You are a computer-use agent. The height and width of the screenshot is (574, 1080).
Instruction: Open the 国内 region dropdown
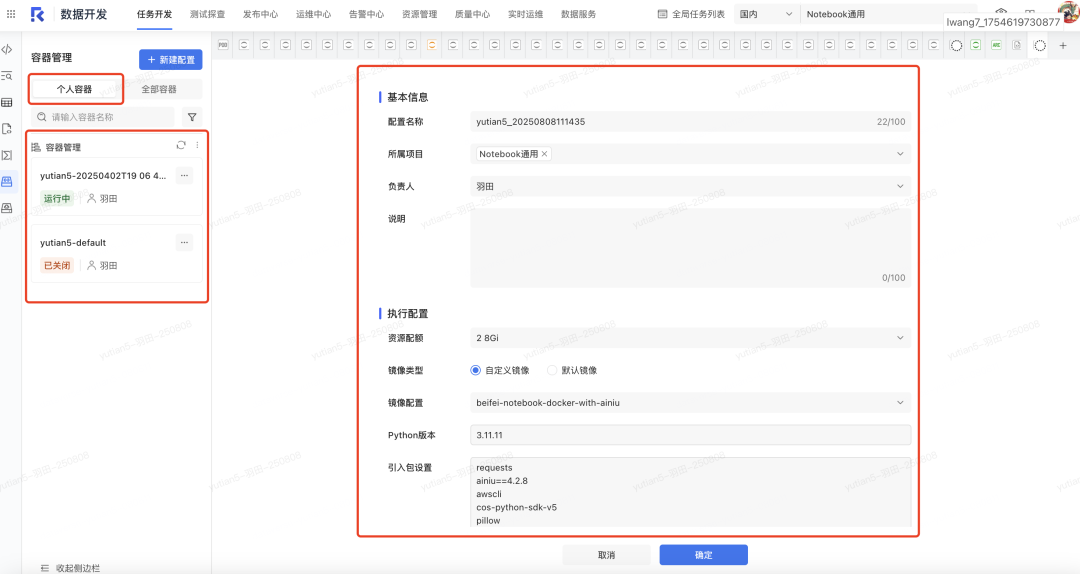click(x=766, y=14)
